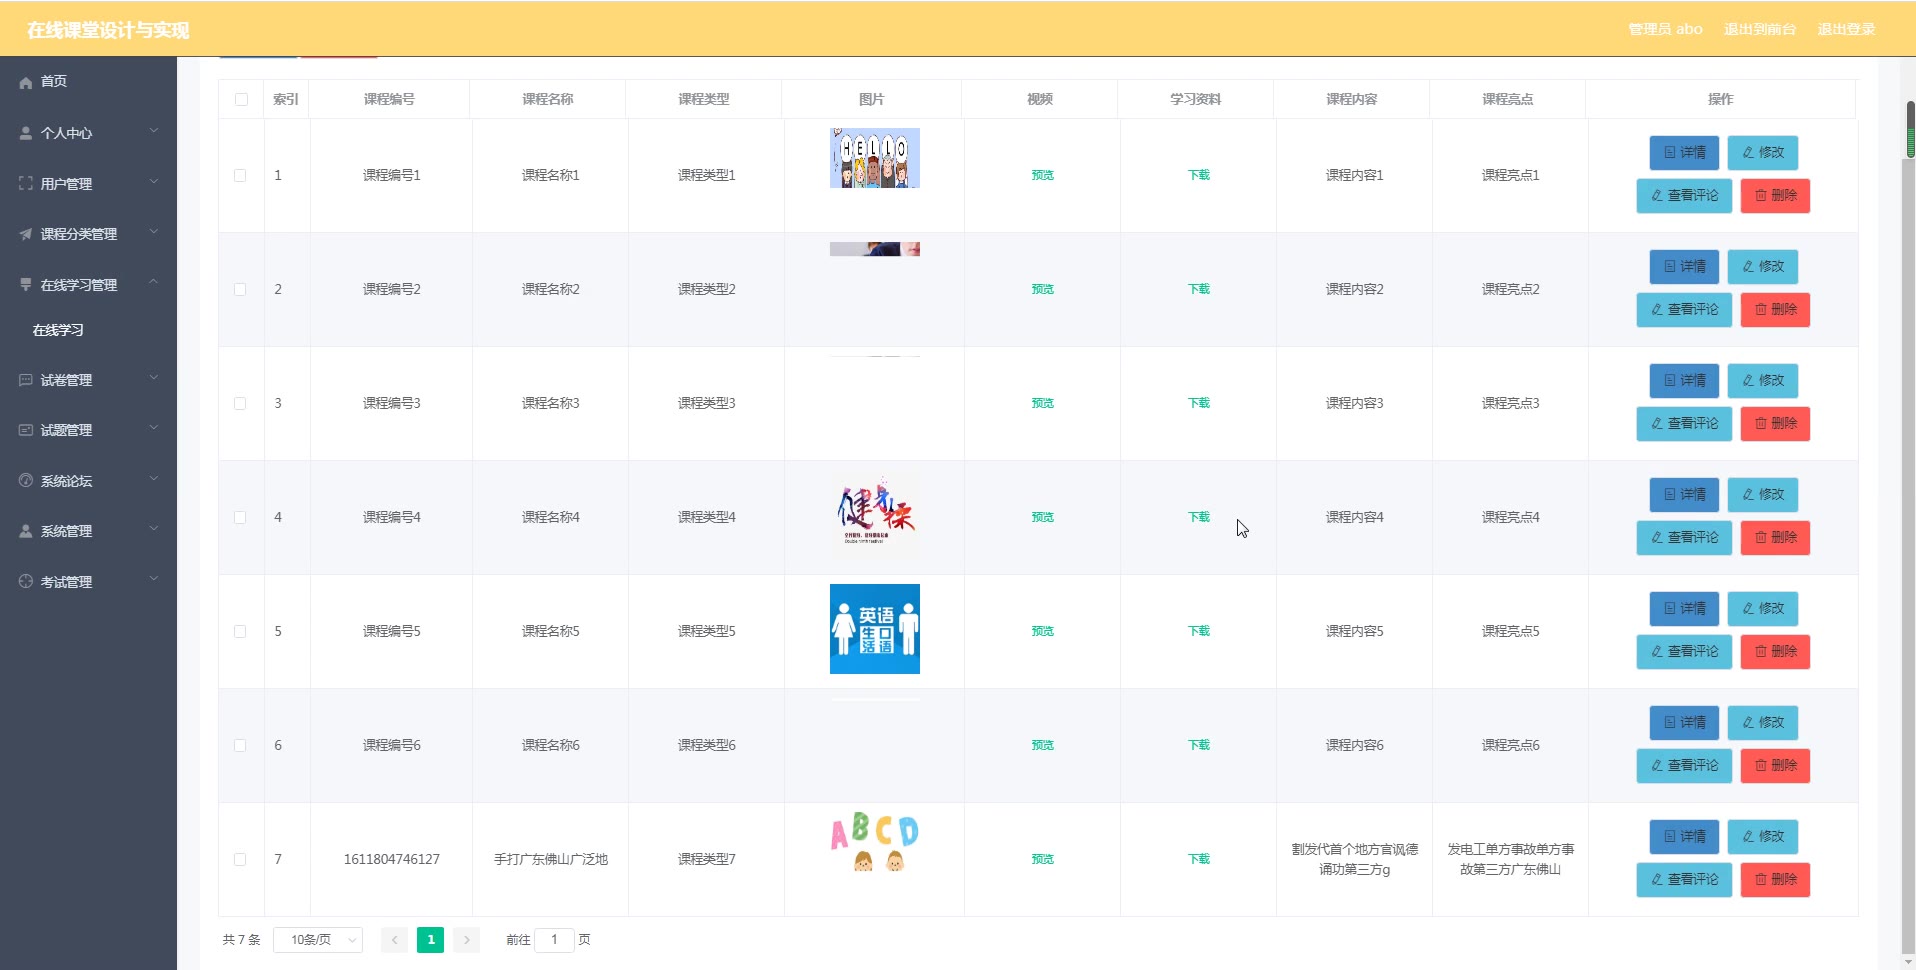Open the blue 英语口语 thumbnail in row 5
Viewport: 1916px width, 970px height.
874,629
